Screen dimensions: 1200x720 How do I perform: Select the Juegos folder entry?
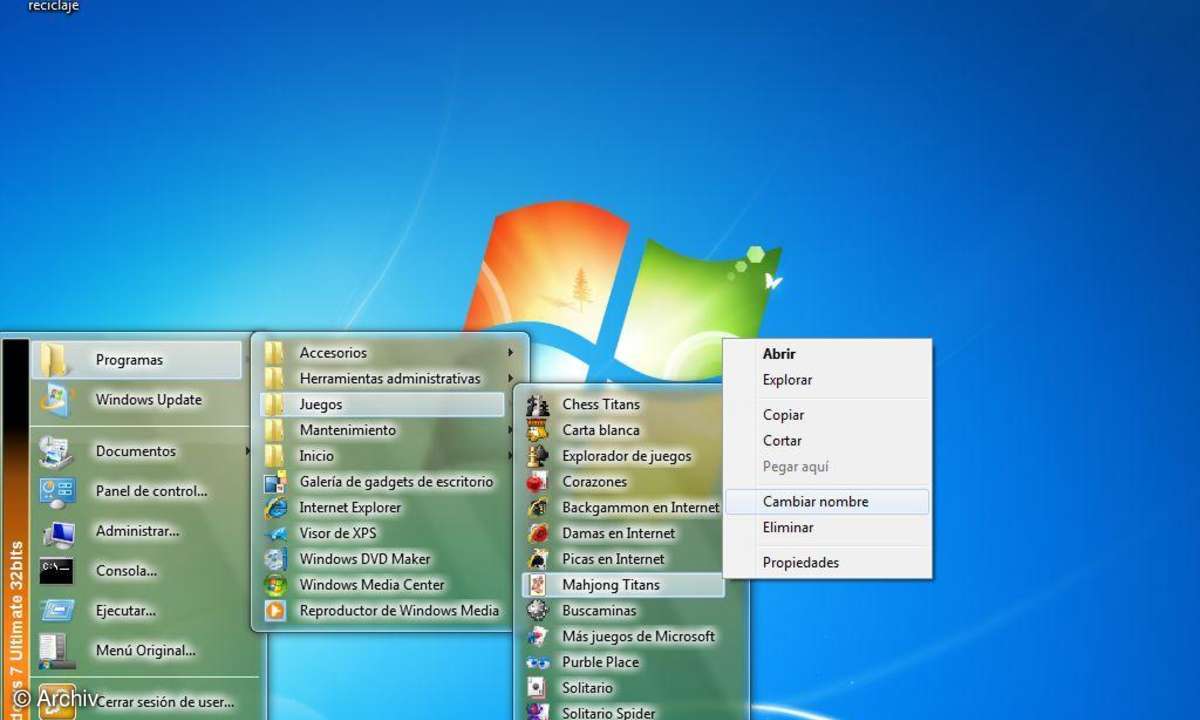click(x=382, y=405)
